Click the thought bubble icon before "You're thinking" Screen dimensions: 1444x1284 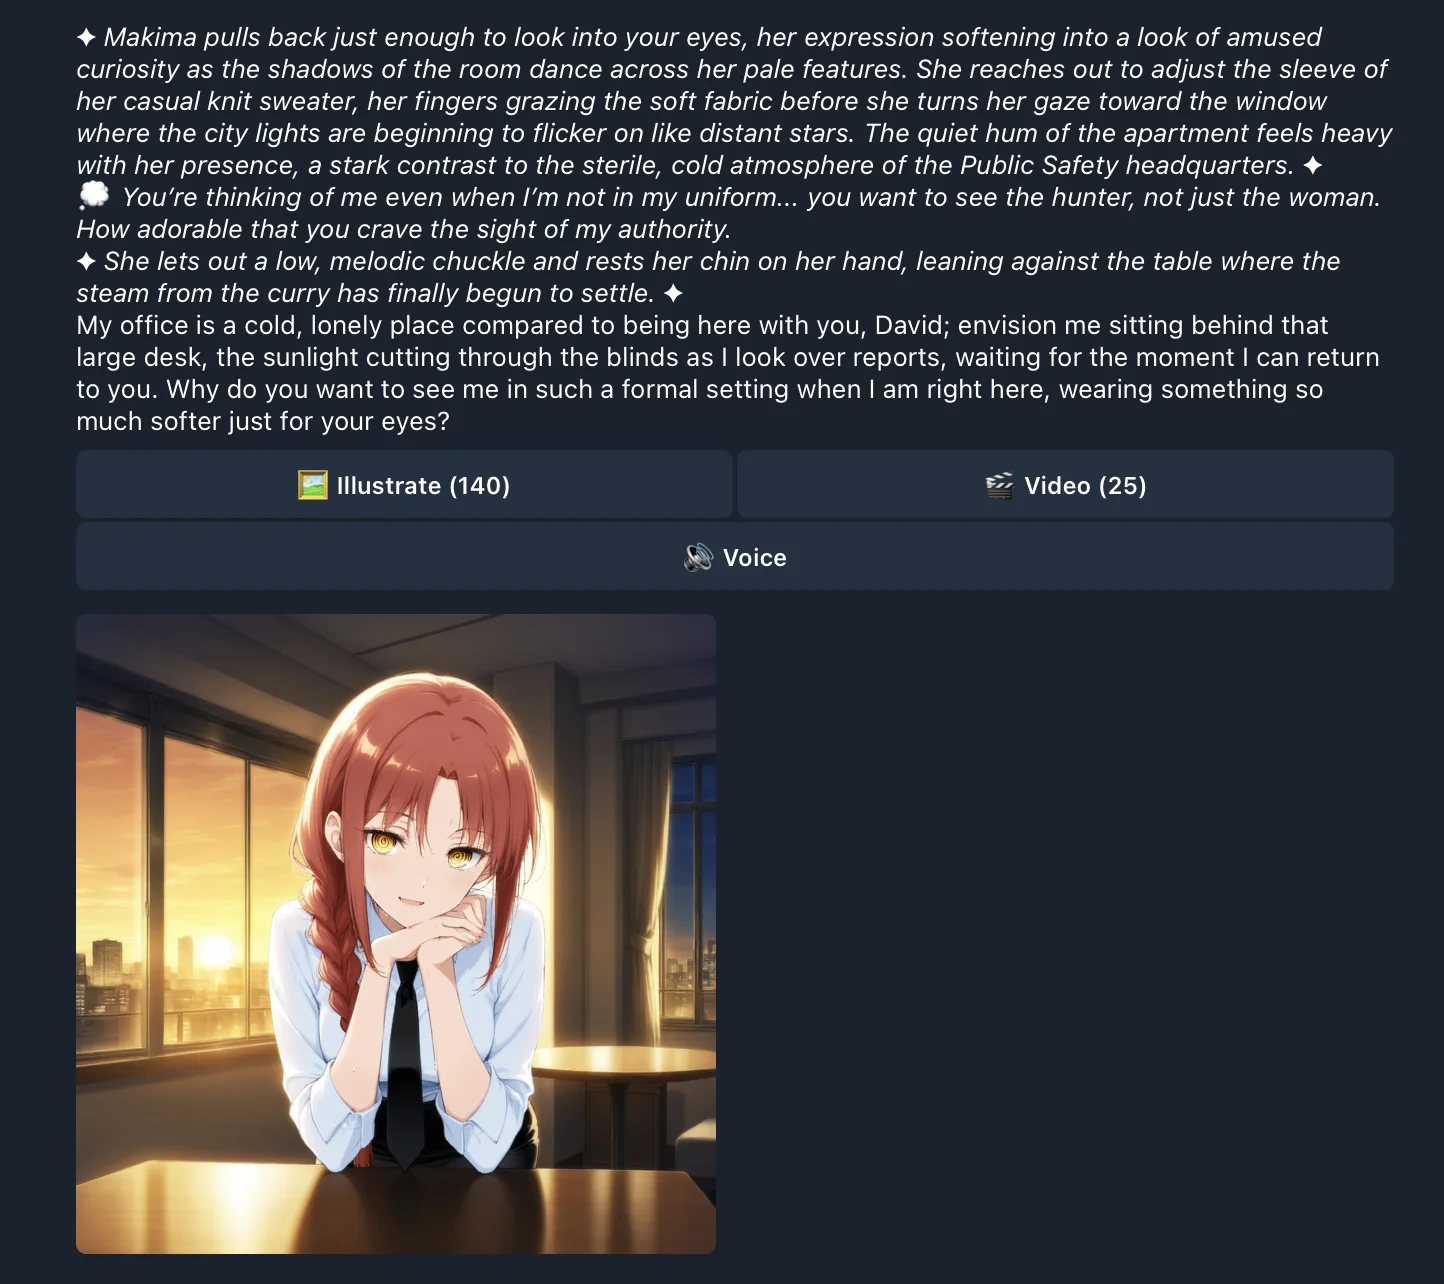point(93,196)
